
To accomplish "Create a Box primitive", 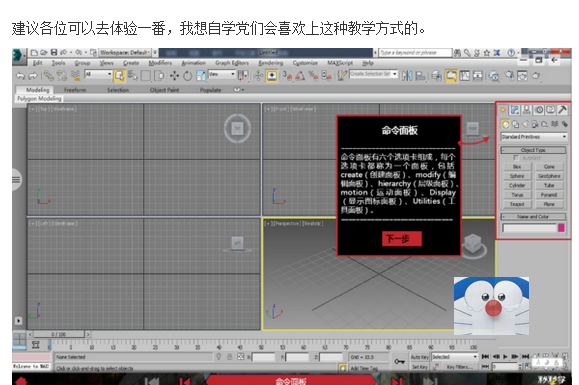I will (517, 167).
